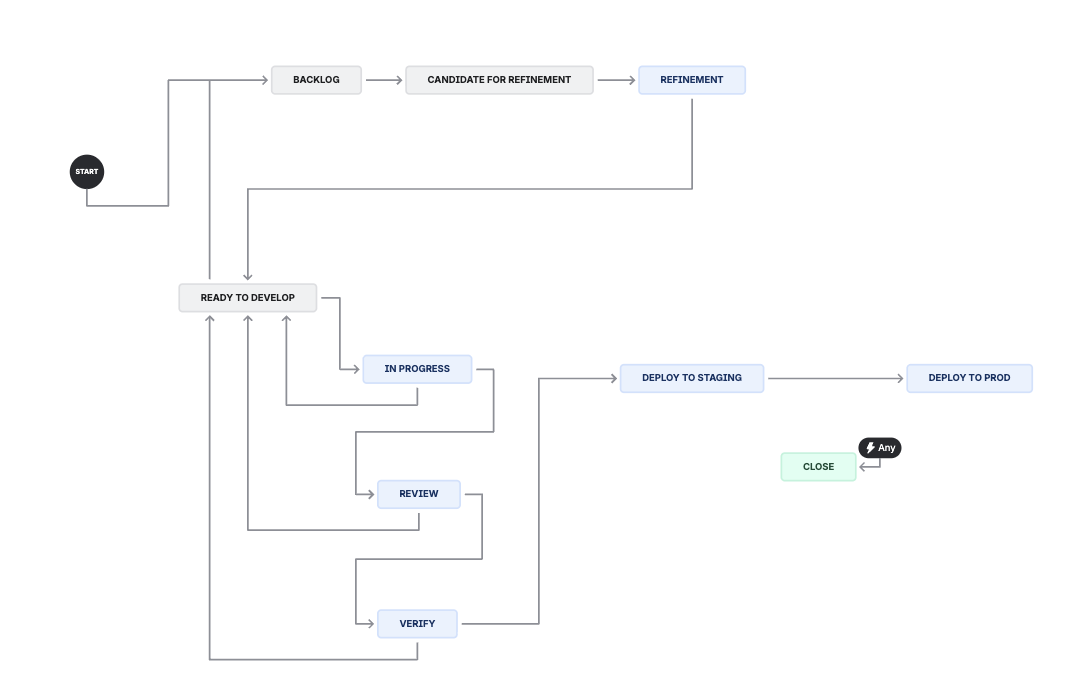Select the CANDIDATE FOR REFINEMENT status
Image resolution: width=1090 pixels, height=694 pixels.
point(499,80)
